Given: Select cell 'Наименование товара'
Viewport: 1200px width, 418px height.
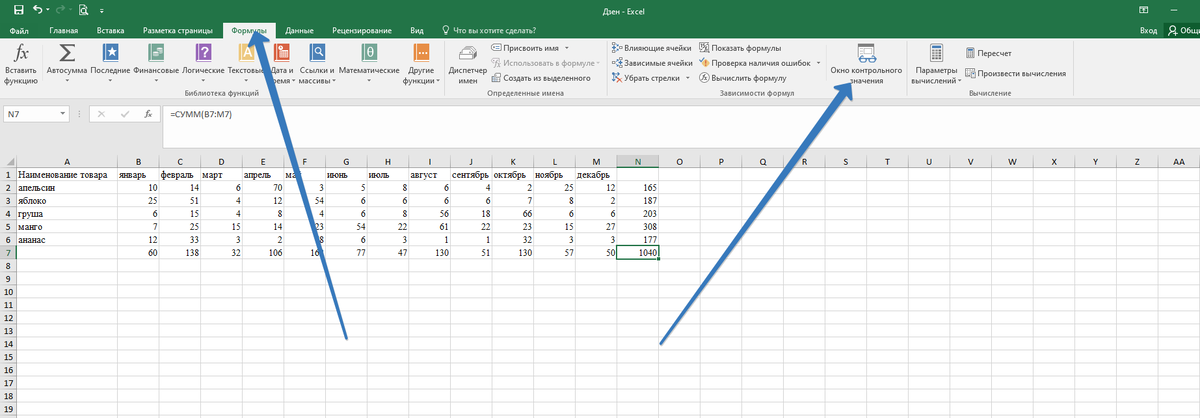Looking at the screenshot, I should click(x=66, y=174).
